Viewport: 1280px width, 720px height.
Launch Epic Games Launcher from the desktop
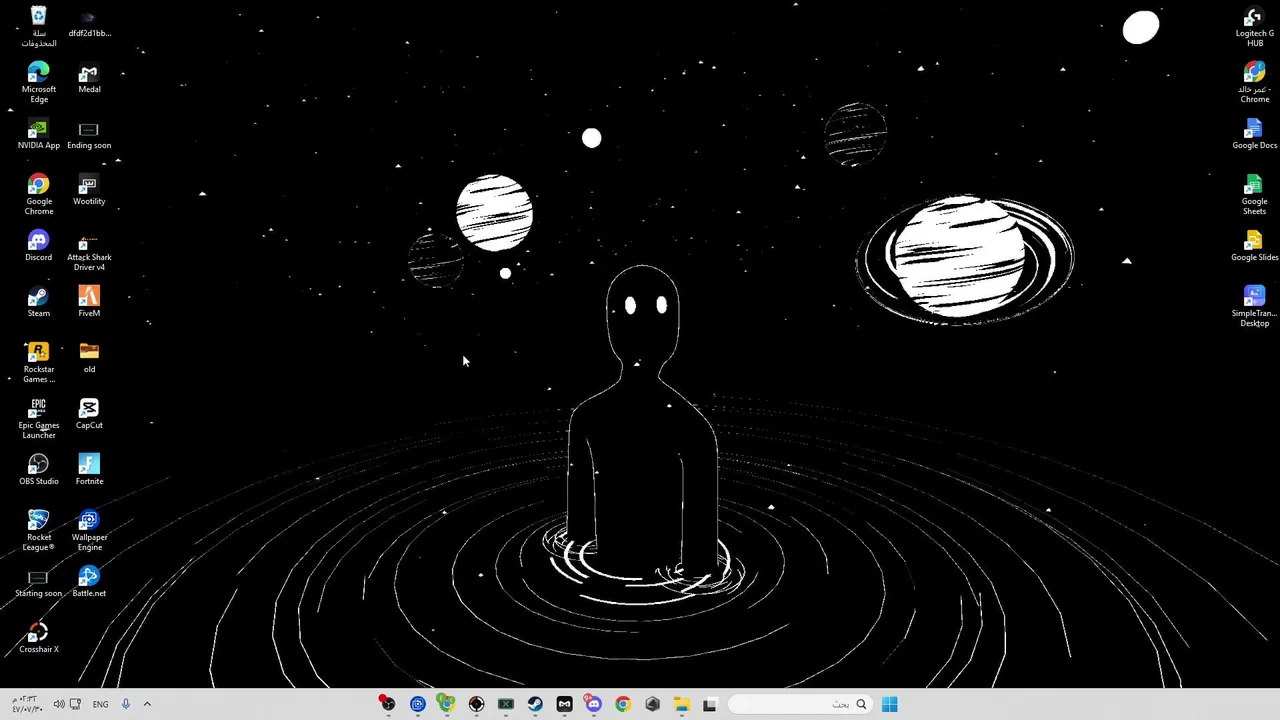(x=38, y=418)
